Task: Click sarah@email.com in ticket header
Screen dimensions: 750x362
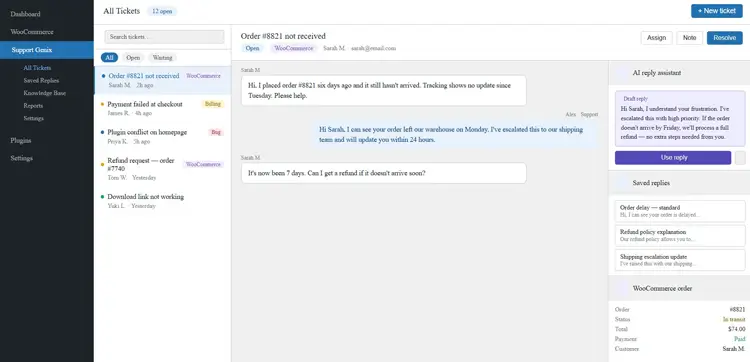Action: pos(373,48)
